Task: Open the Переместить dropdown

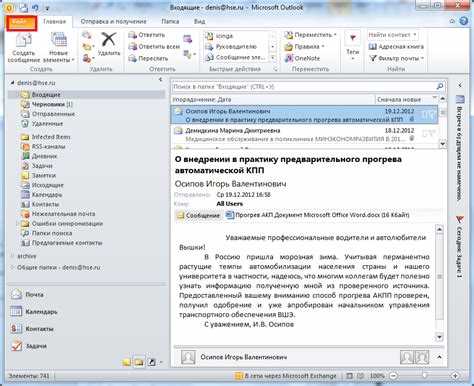Action: tap(310, 35)
